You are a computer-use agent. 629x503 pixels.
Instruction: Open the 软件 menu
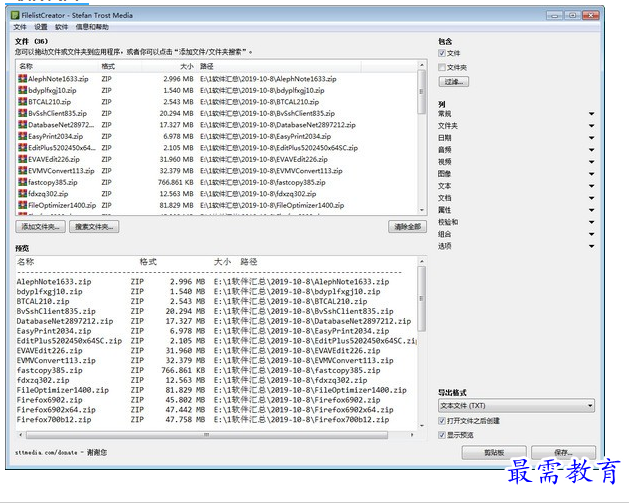pos(61,27)
